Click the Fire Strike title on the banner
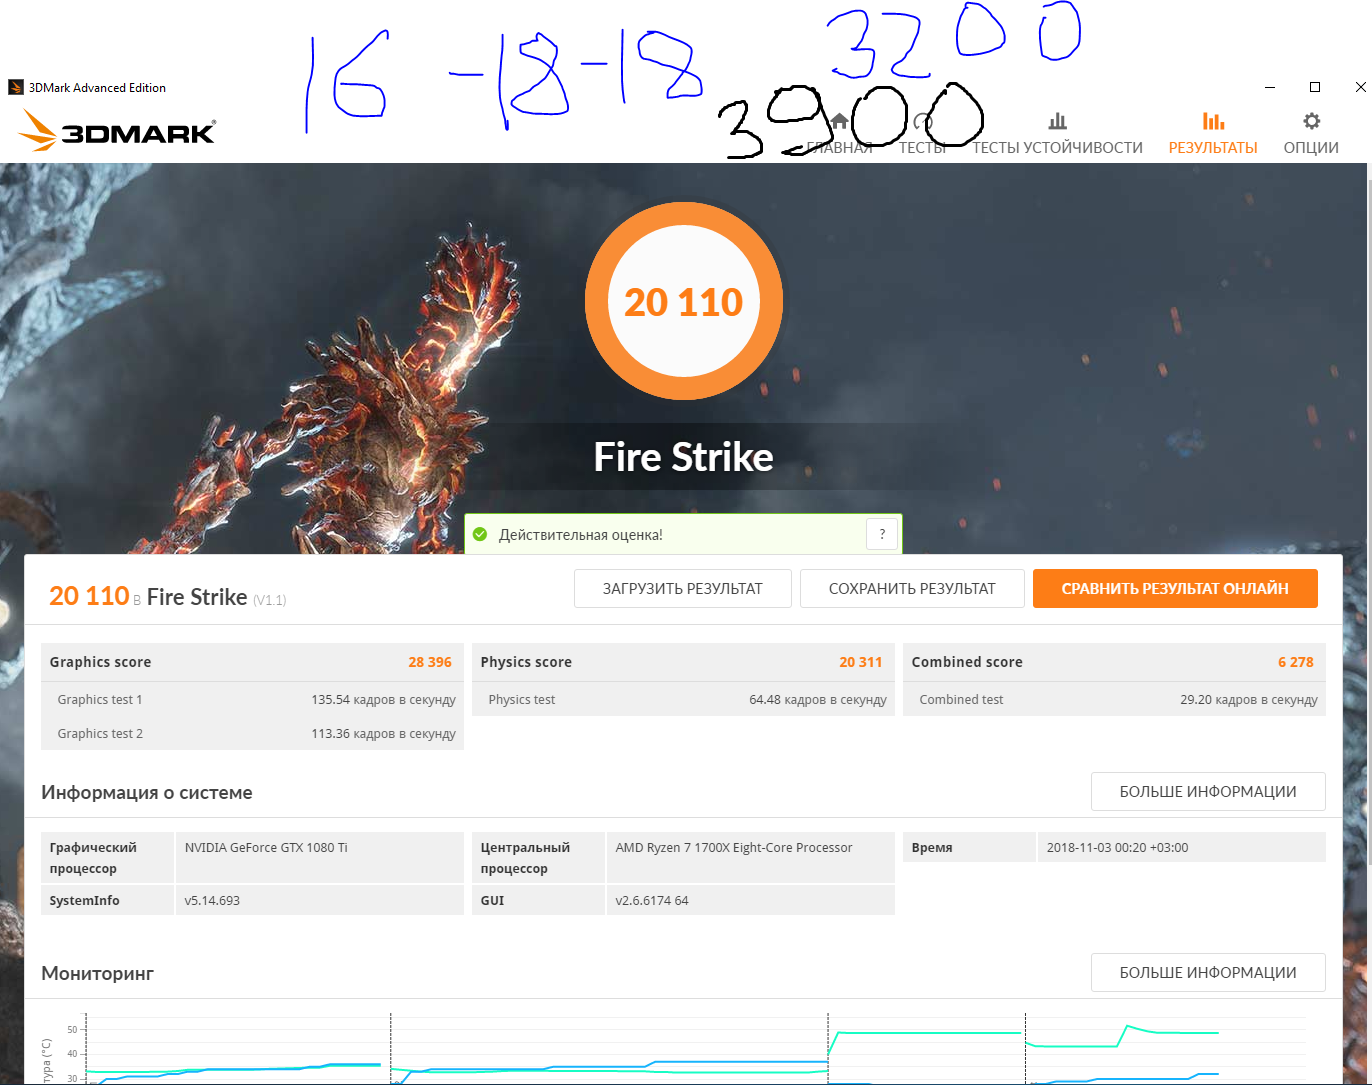 pos(684,457)
